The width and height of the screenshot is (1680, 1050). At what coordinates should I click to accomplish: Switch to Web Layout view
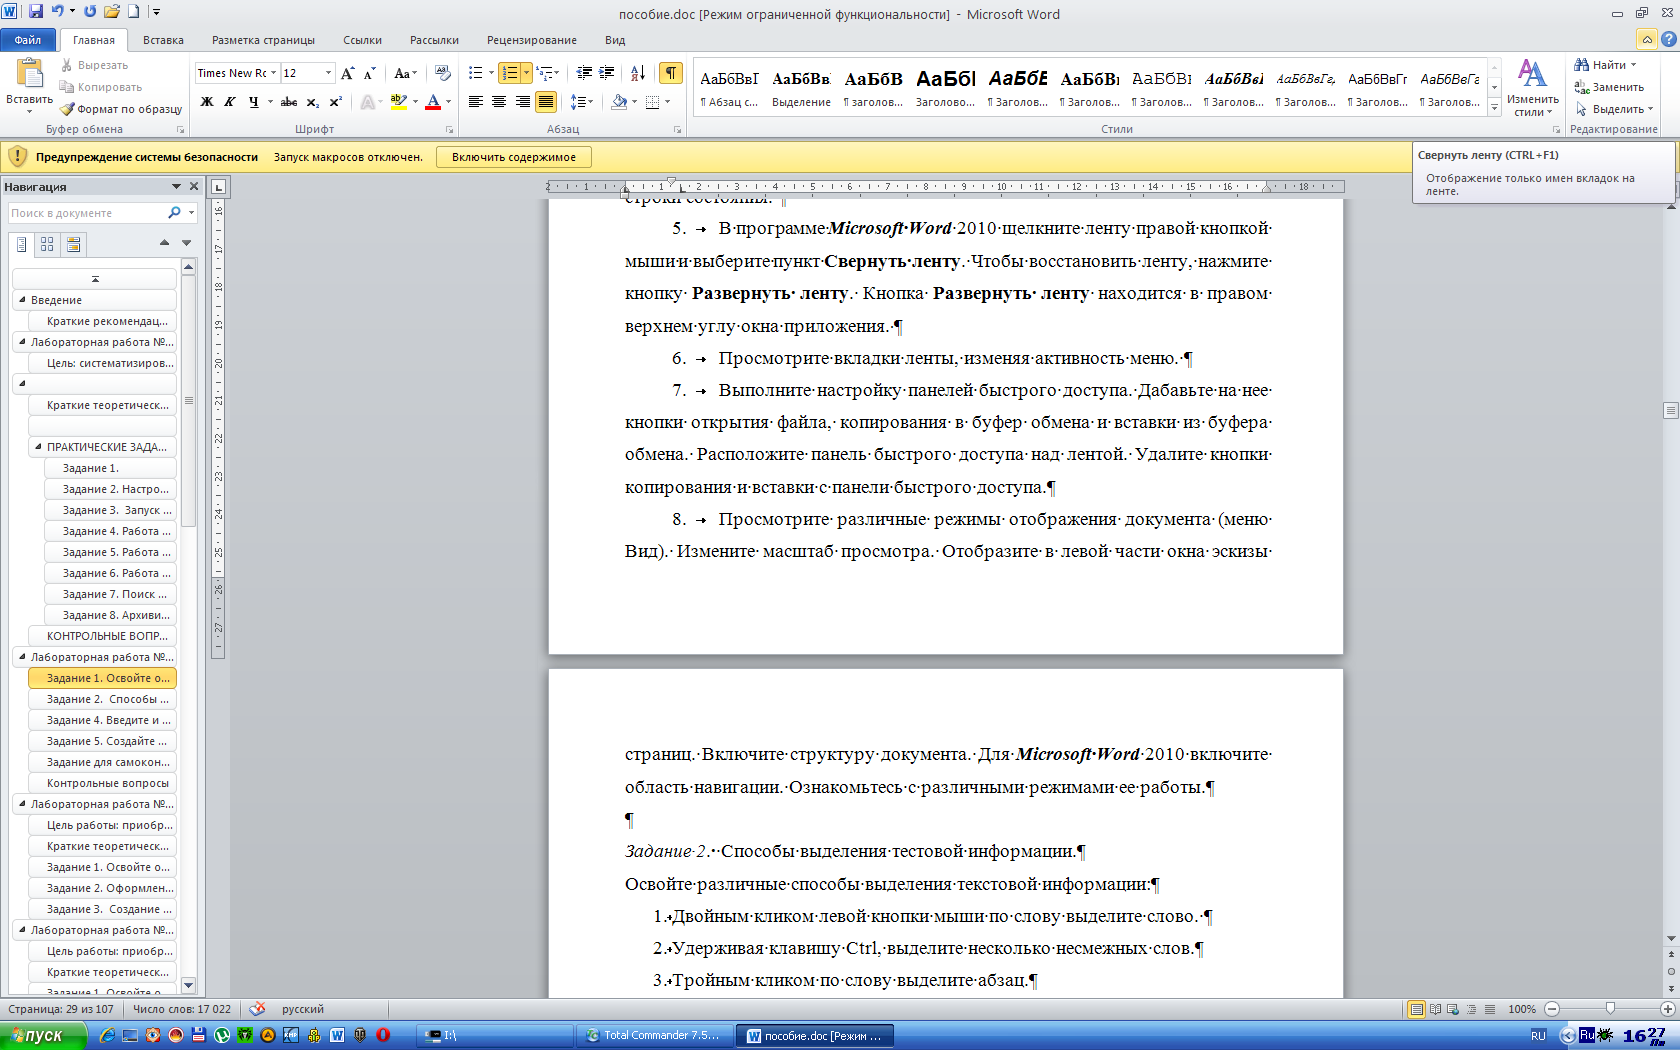pos(1453,1009)
